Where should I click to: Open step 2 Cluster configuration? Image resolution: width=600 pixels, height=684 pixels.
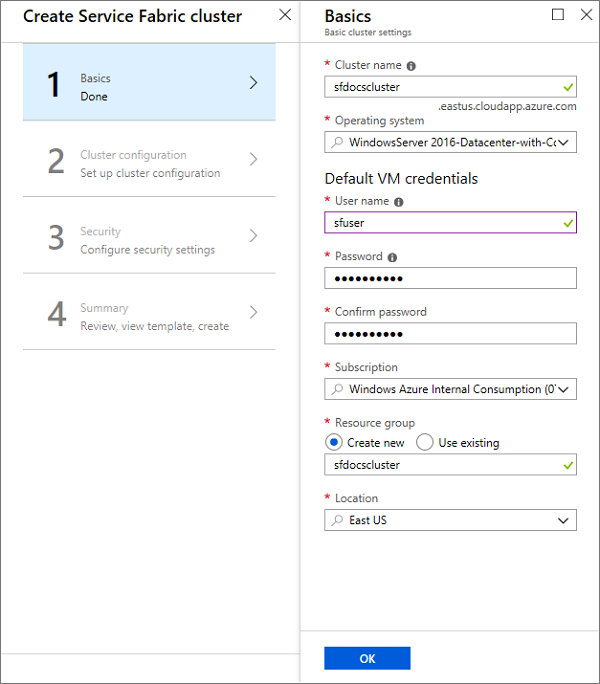click(x=149, y=159)
